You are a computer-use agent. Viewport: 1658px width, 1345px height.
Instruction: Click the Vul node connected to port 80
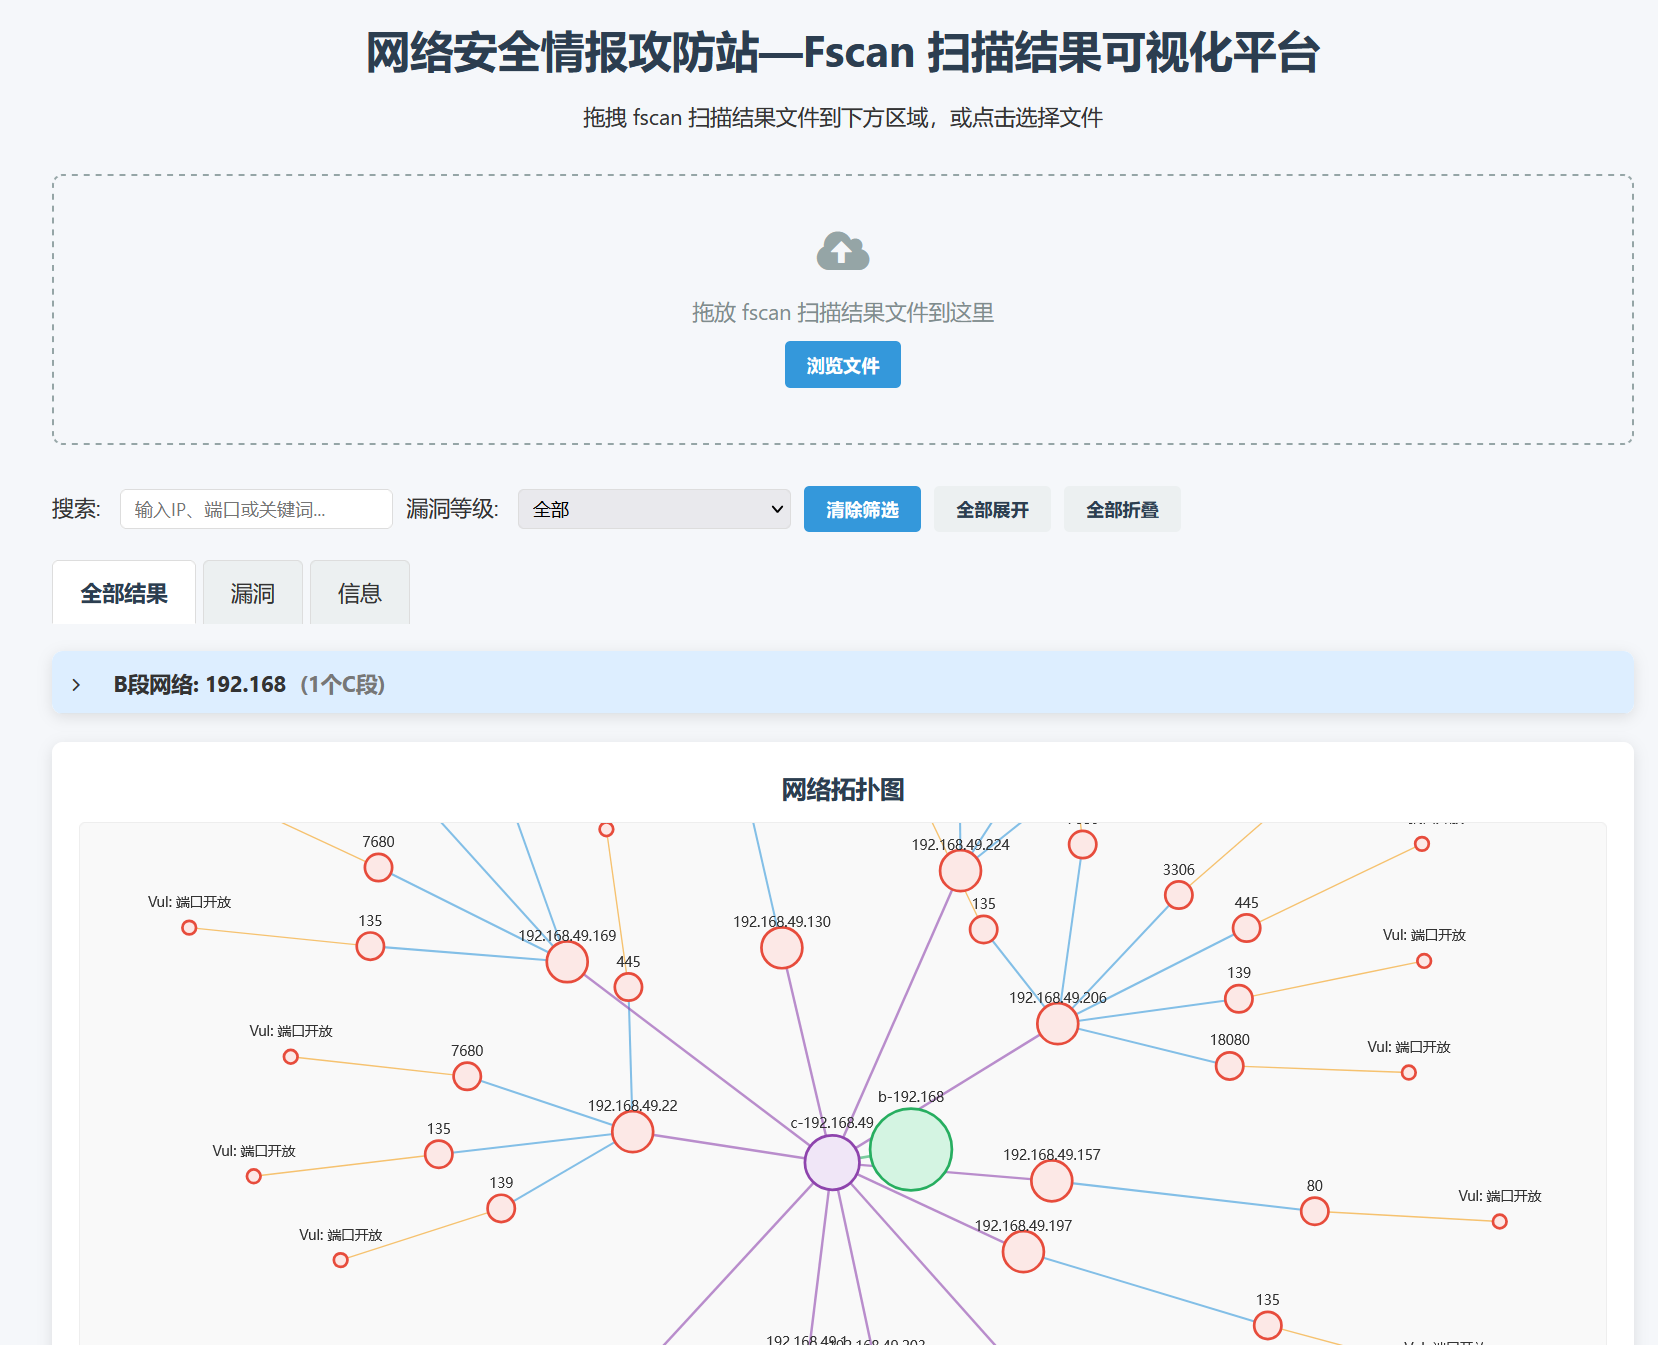tap(1500, 1221)
